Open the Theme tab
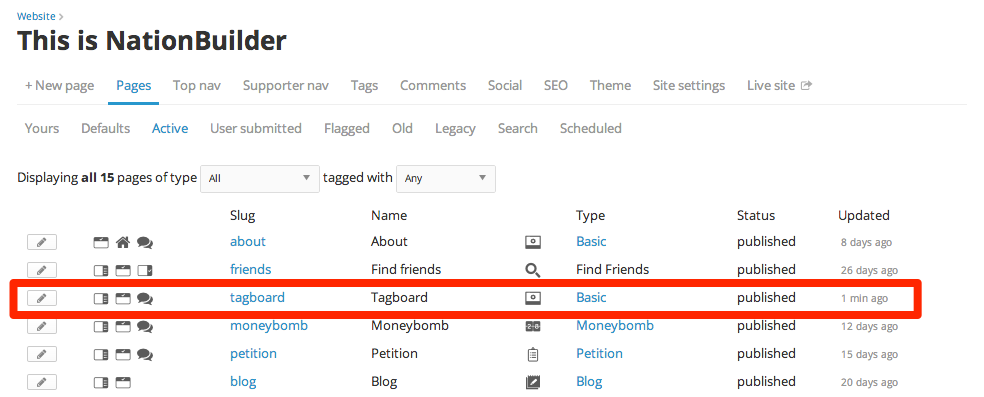The width and height of the screenshot is (984, 397). pos(610,85)
